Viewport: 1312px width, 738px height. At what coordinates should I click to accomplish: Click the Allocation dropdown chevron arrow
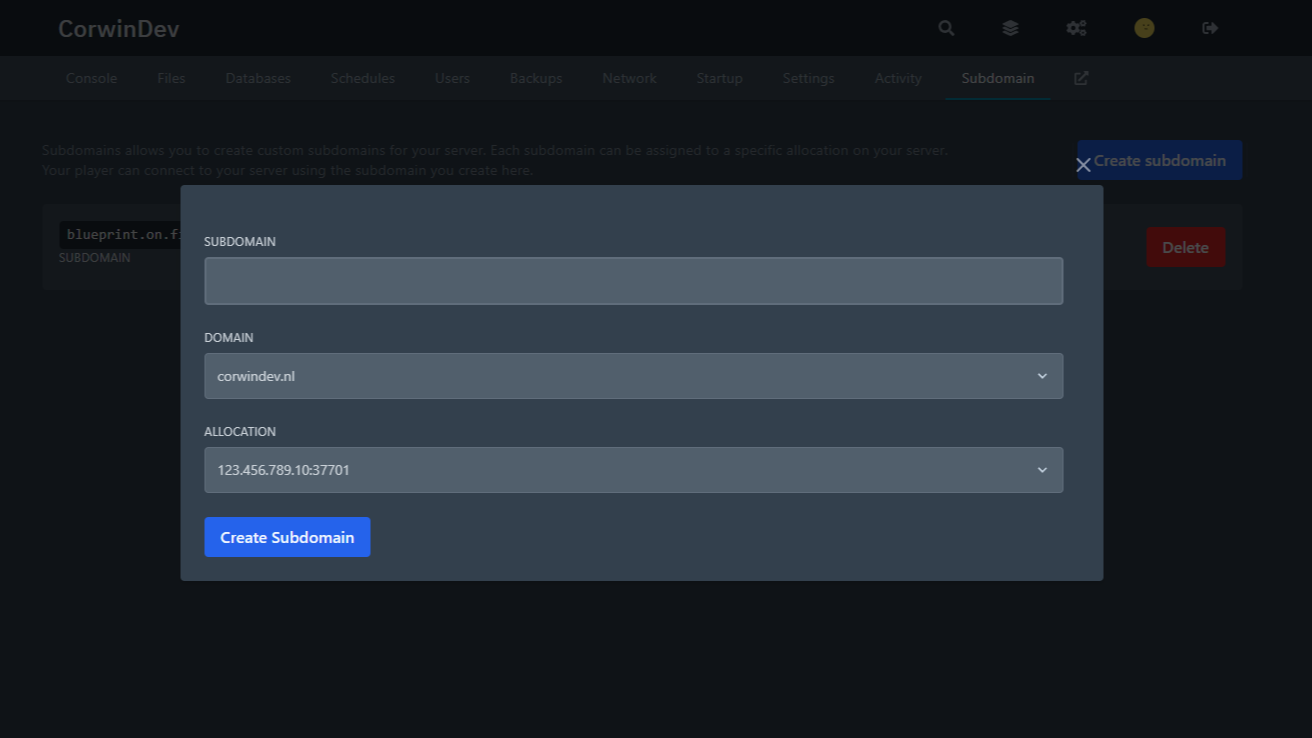tap(1042, 470)
